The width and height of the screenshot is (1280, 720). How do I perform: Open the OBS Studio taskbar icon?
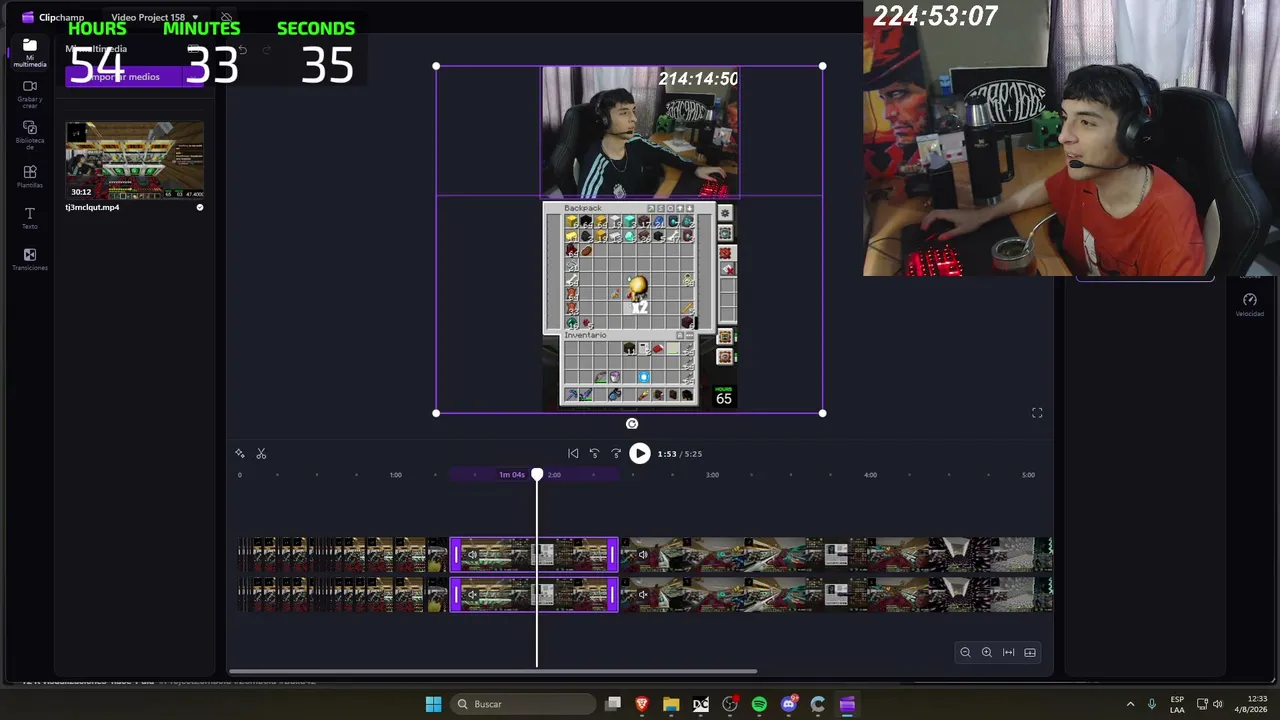click(x=730, y=704)
